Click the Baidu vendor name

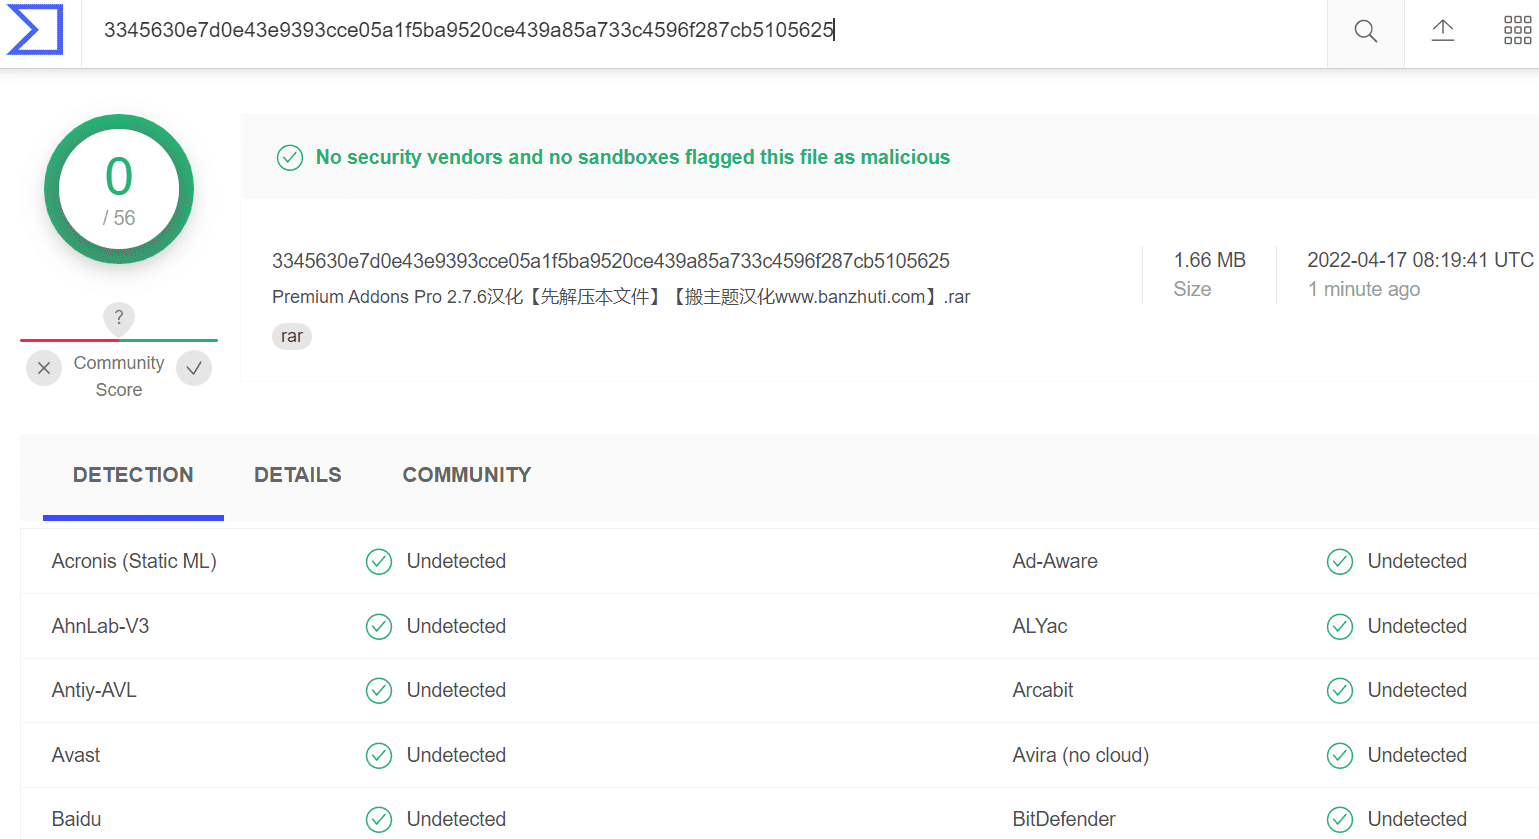coord(76,819)
